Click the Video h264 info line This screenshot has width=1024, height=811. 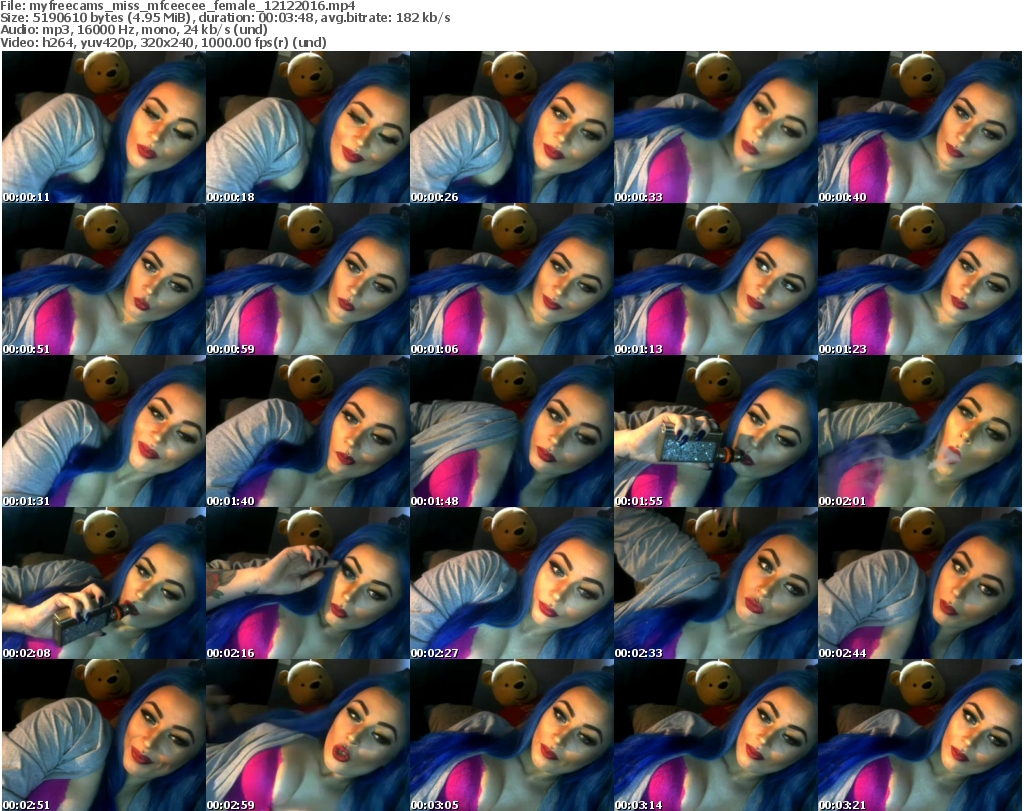(x=163, y=42)
